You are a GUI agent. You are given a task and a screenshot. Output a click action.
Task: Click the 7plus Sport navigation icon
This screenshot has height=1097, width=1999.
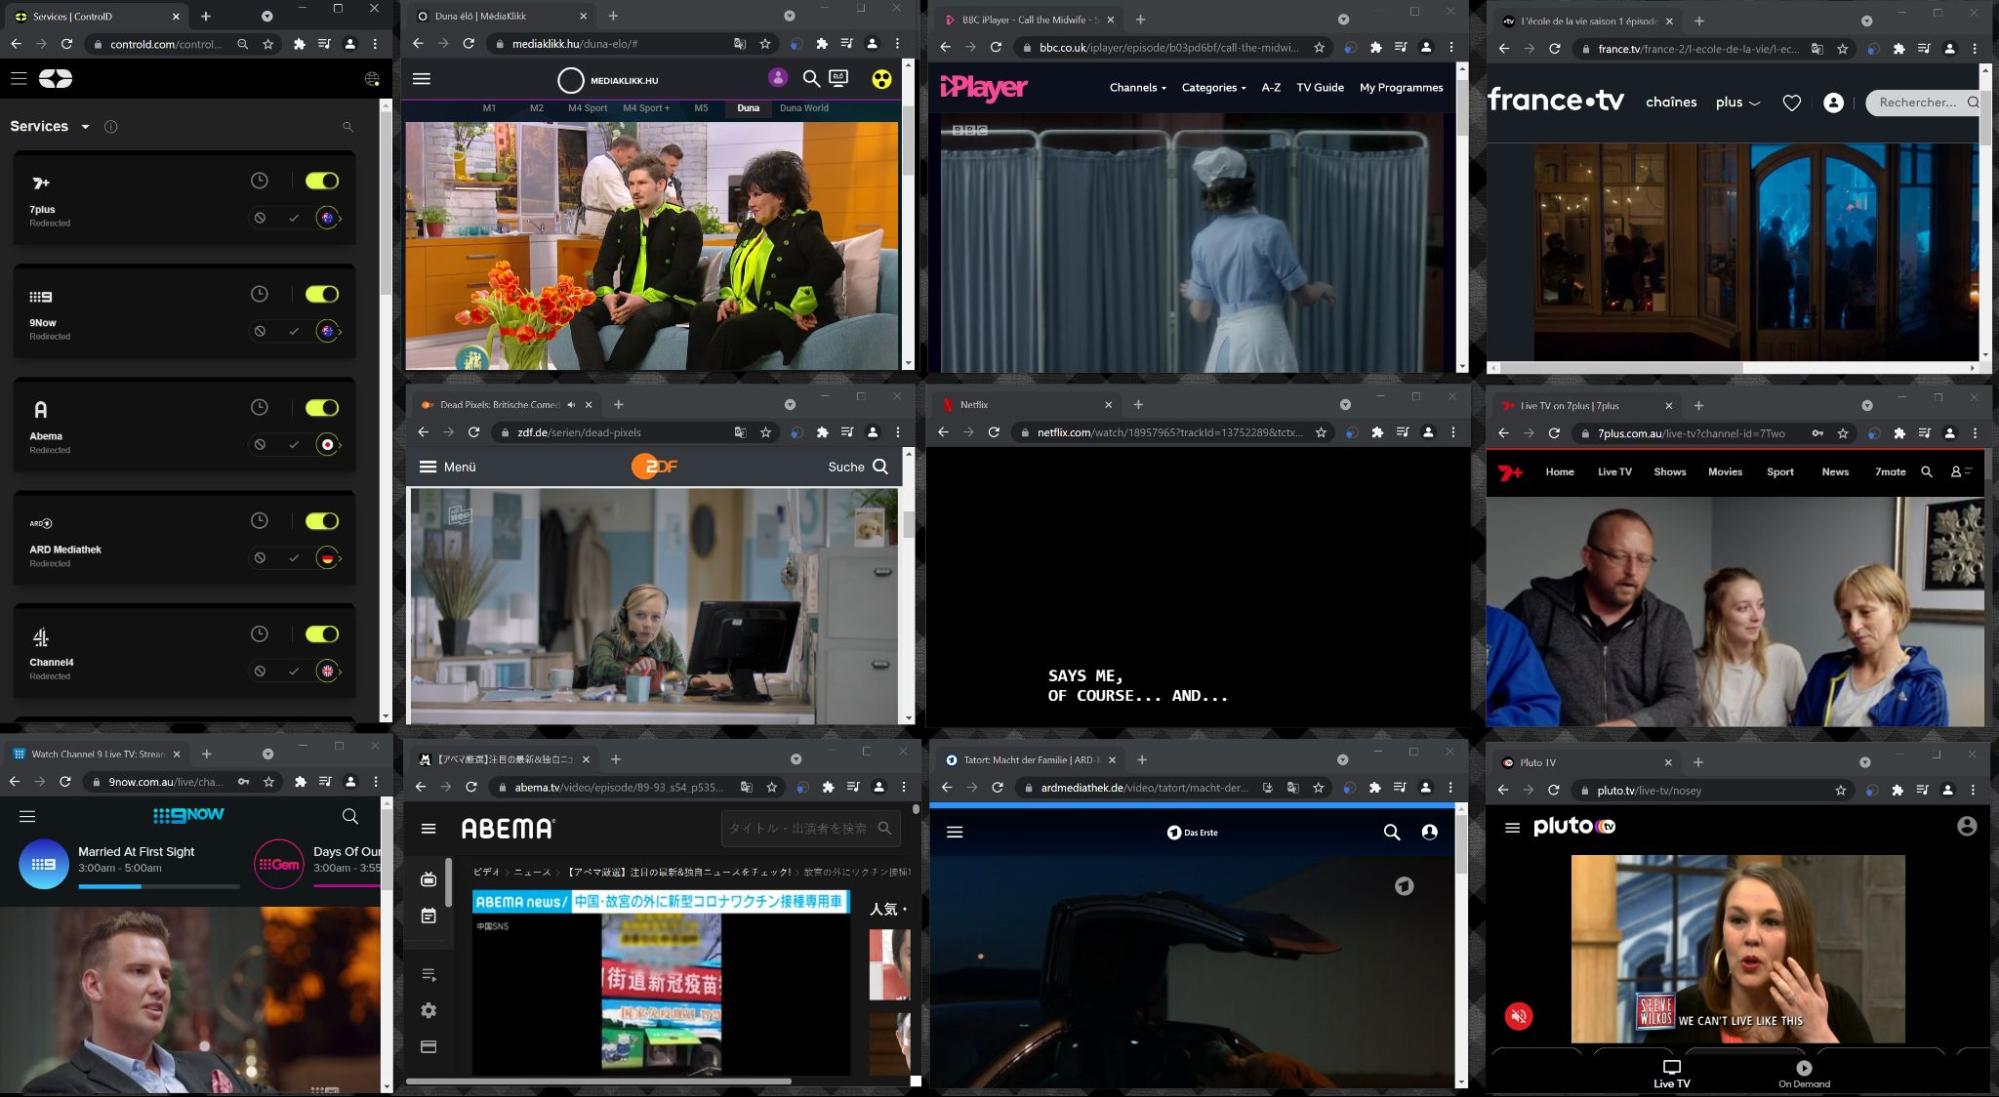click(x=1780, y=471)
